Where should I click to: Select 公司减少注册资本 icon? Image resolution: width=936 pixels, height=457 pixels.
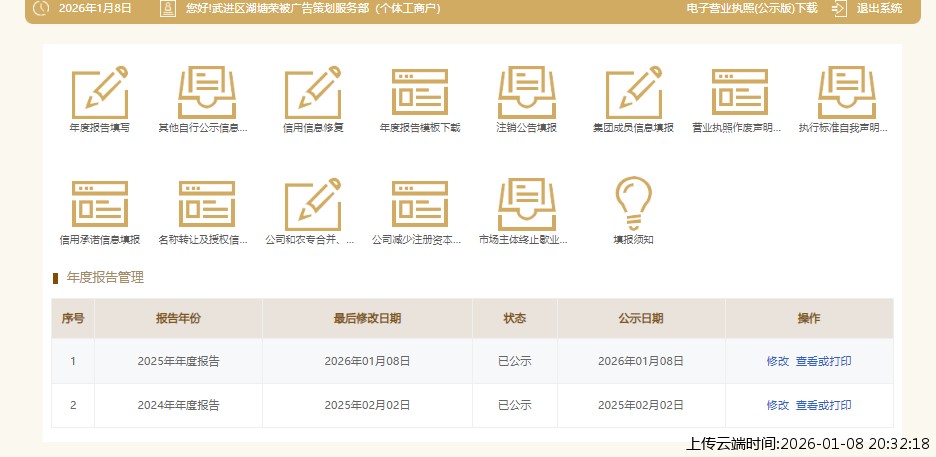point(420,205)
